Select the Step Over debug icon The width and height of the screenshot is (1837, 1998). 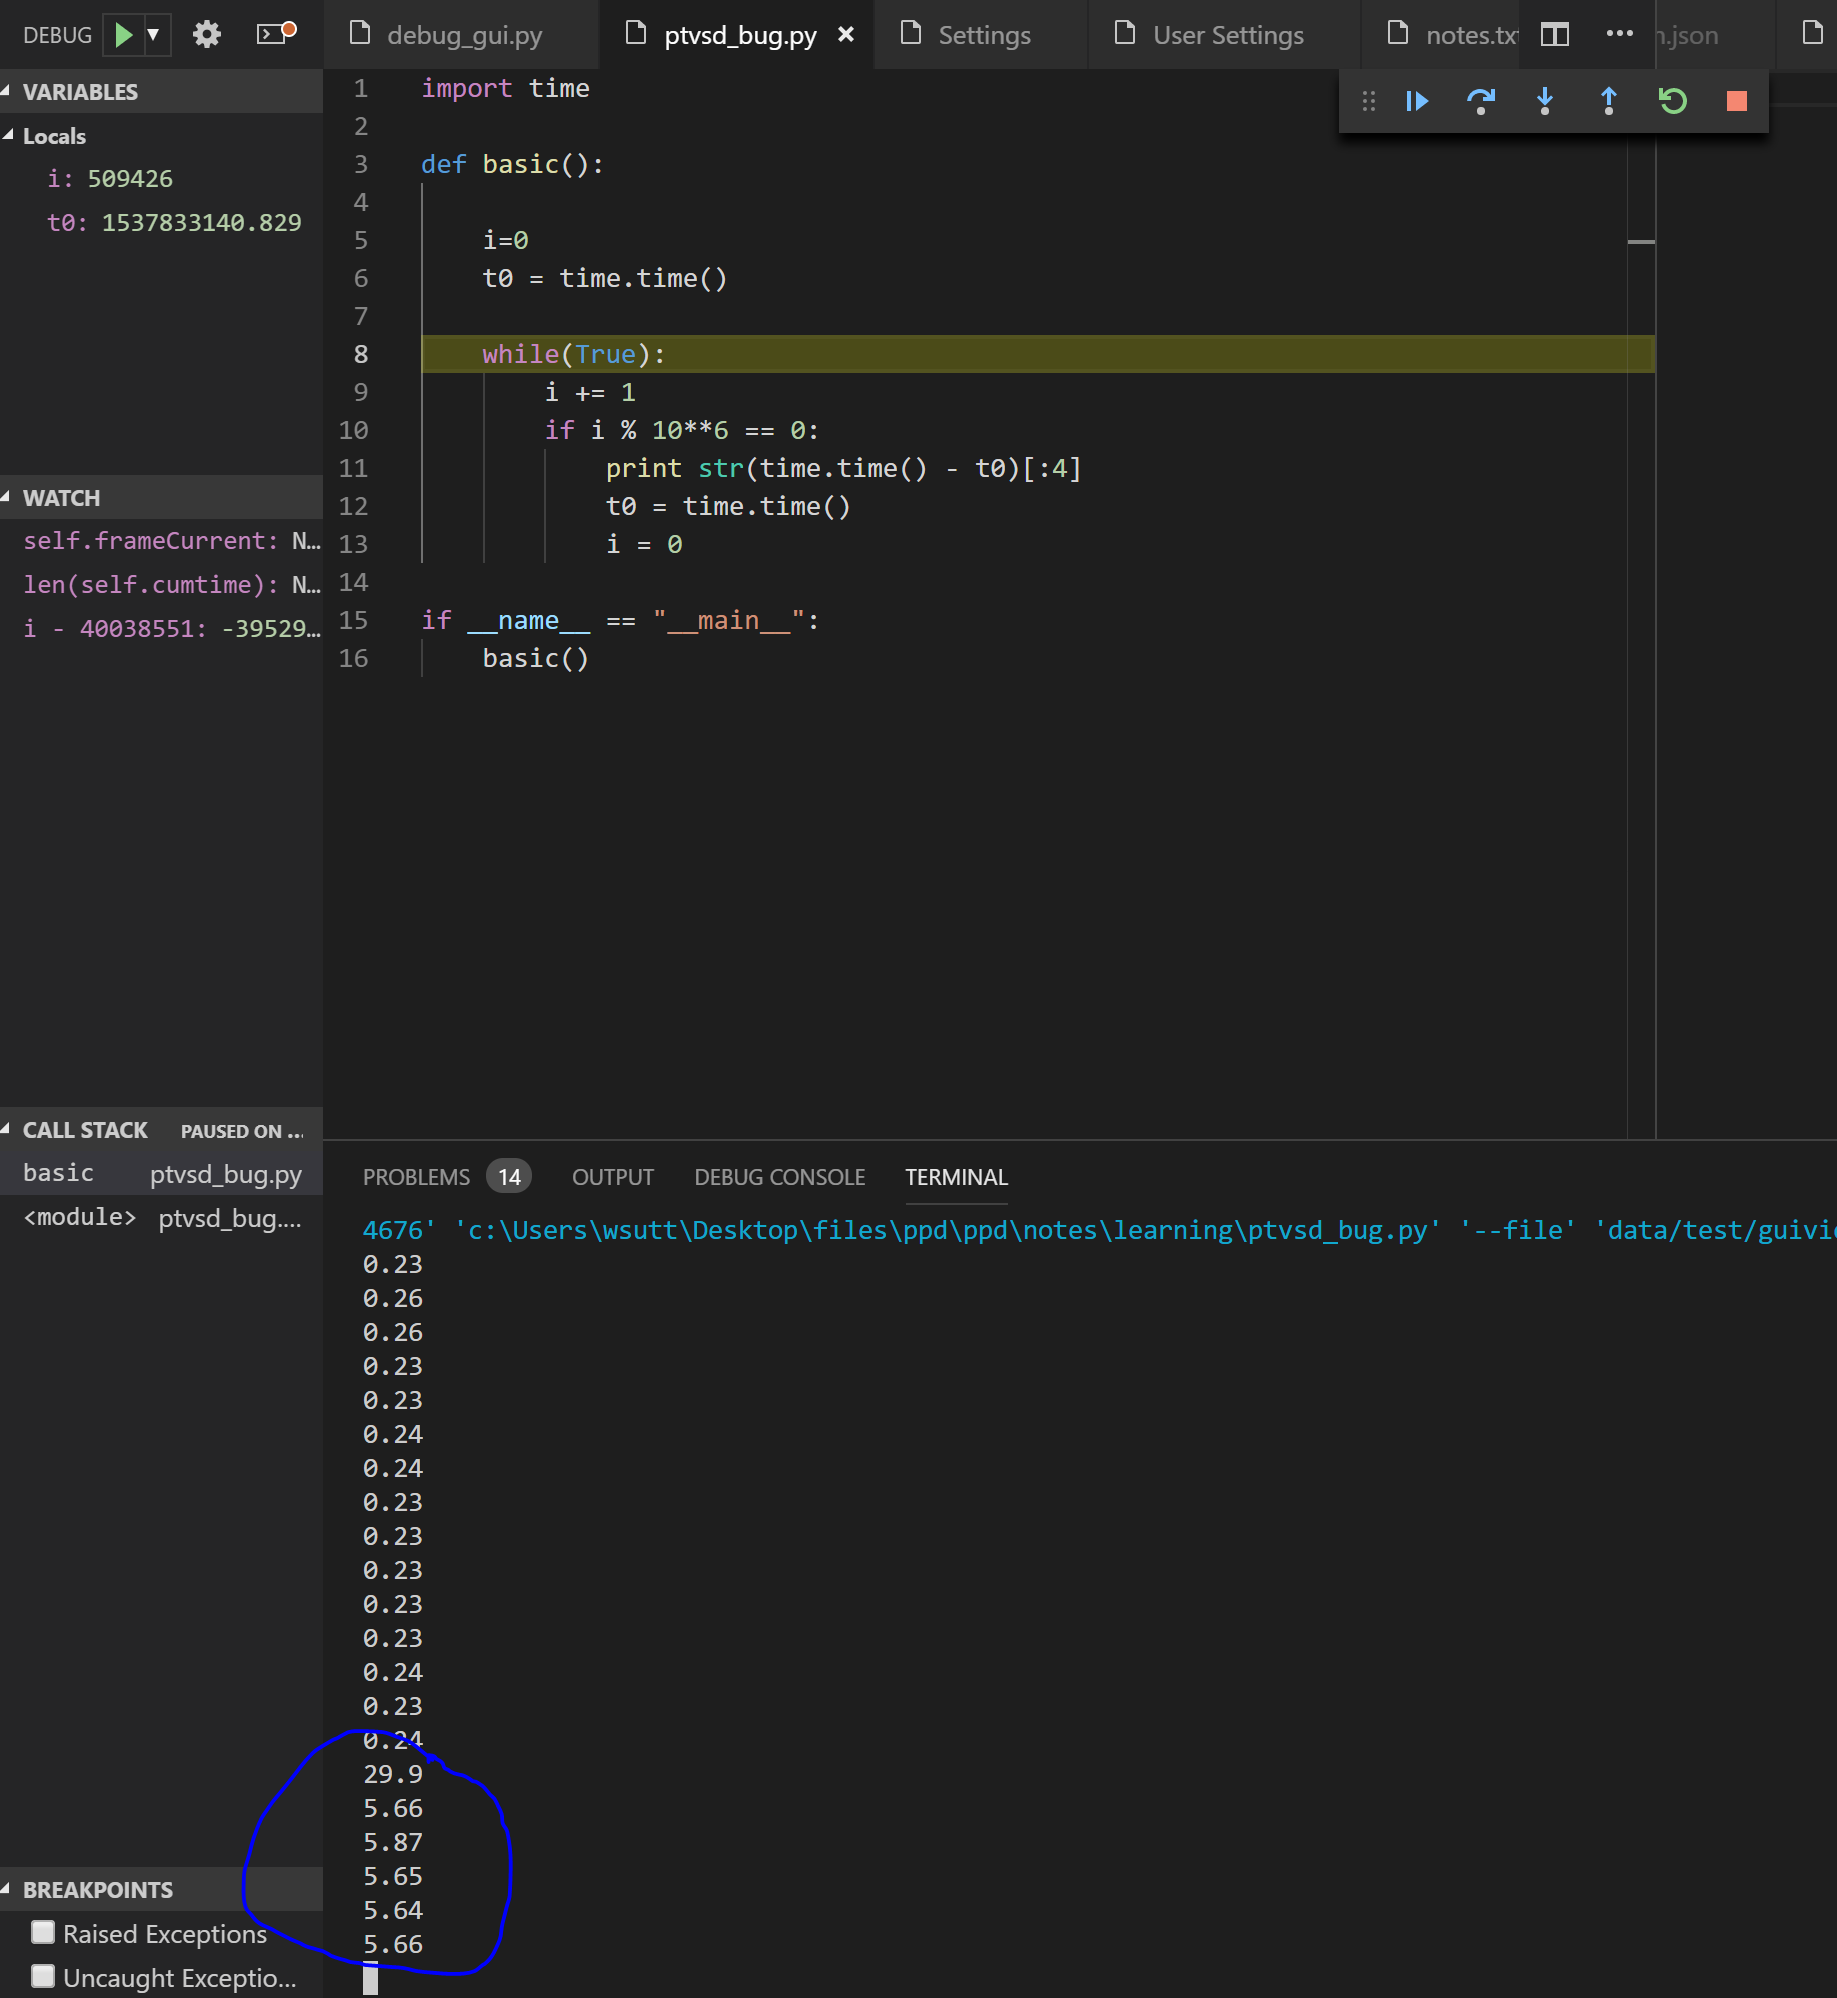click(1481, 100)
